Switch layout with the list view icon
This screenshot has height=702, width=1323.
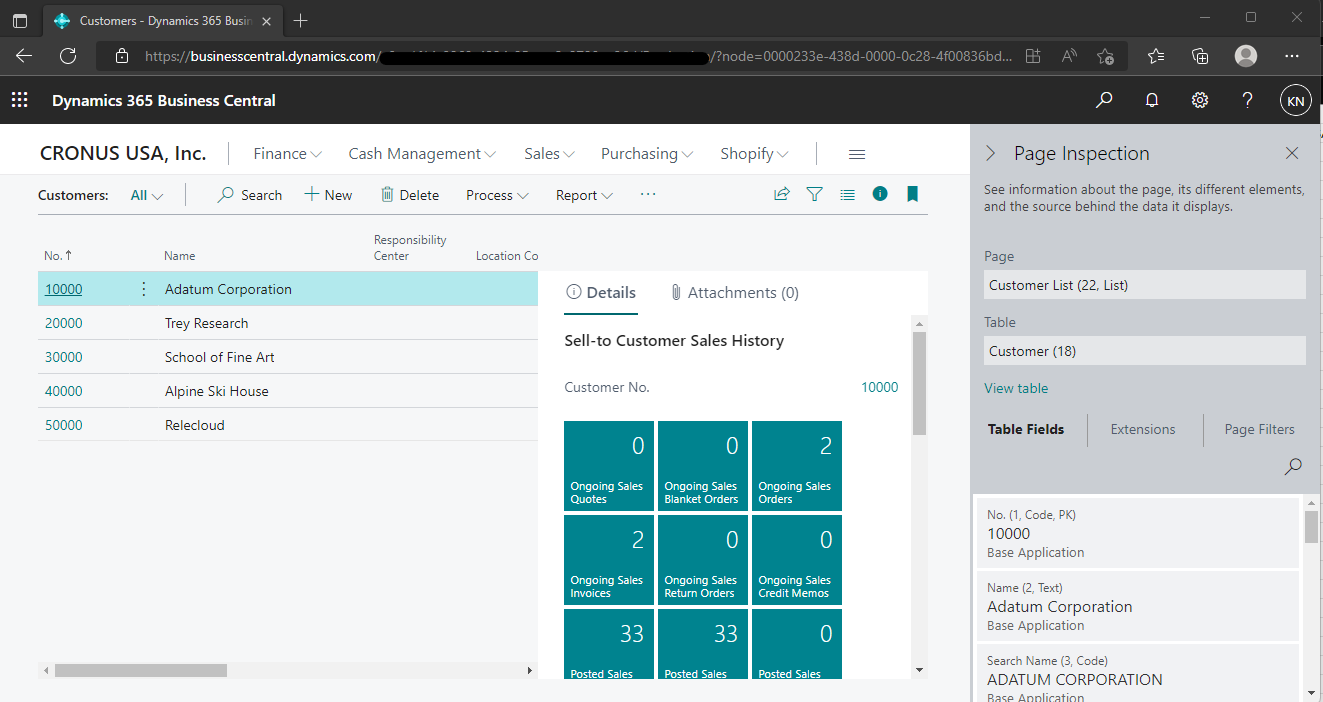[847, 195]
